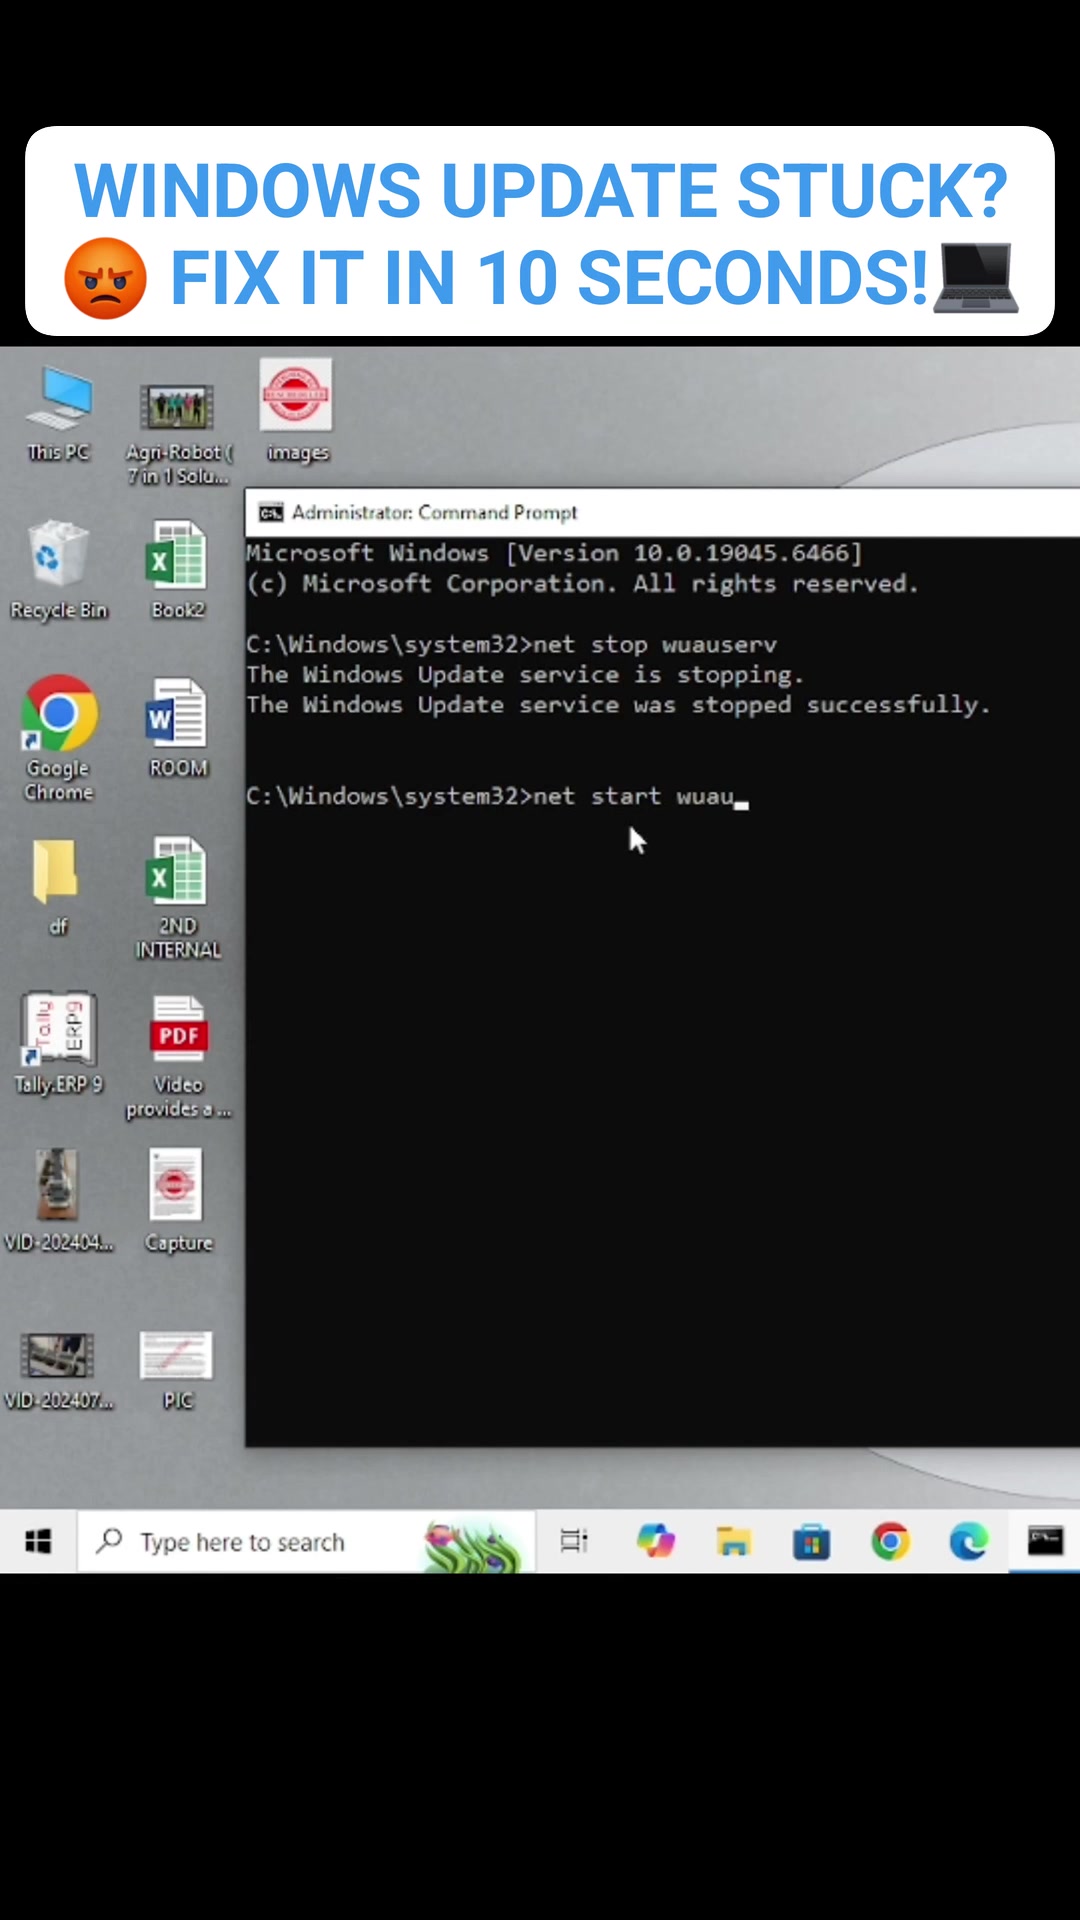The width and height of the screenshot is (1080, 1920).
Task: Open Capture image file
Action: tap(178, 1200)
